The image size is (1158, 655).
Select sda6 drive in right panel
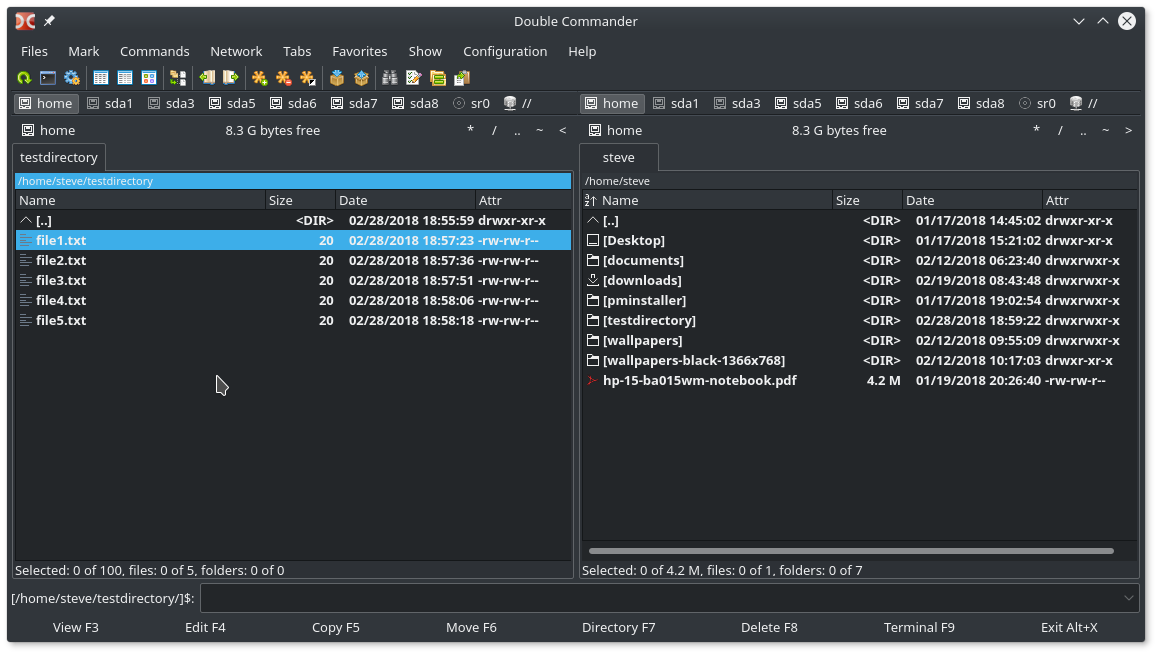coord(859,103)
